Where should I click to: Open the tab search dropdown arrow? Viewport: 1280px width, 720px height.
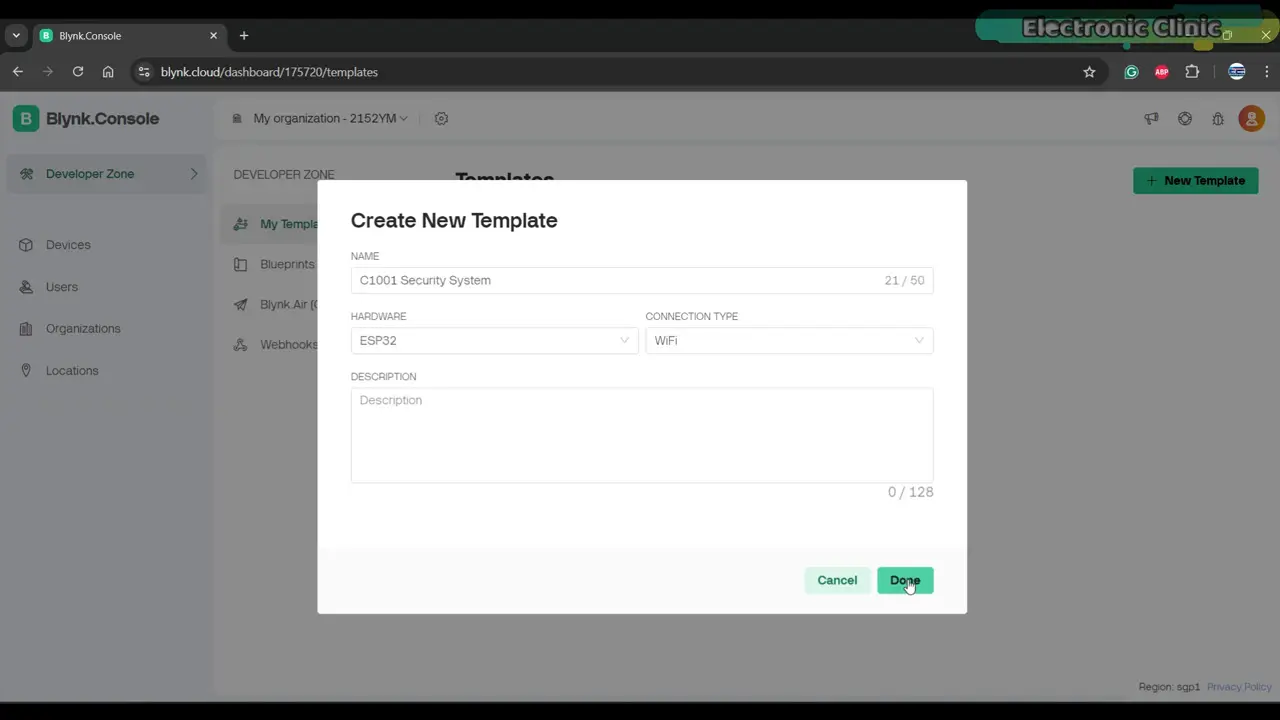(x=16, y=36)
